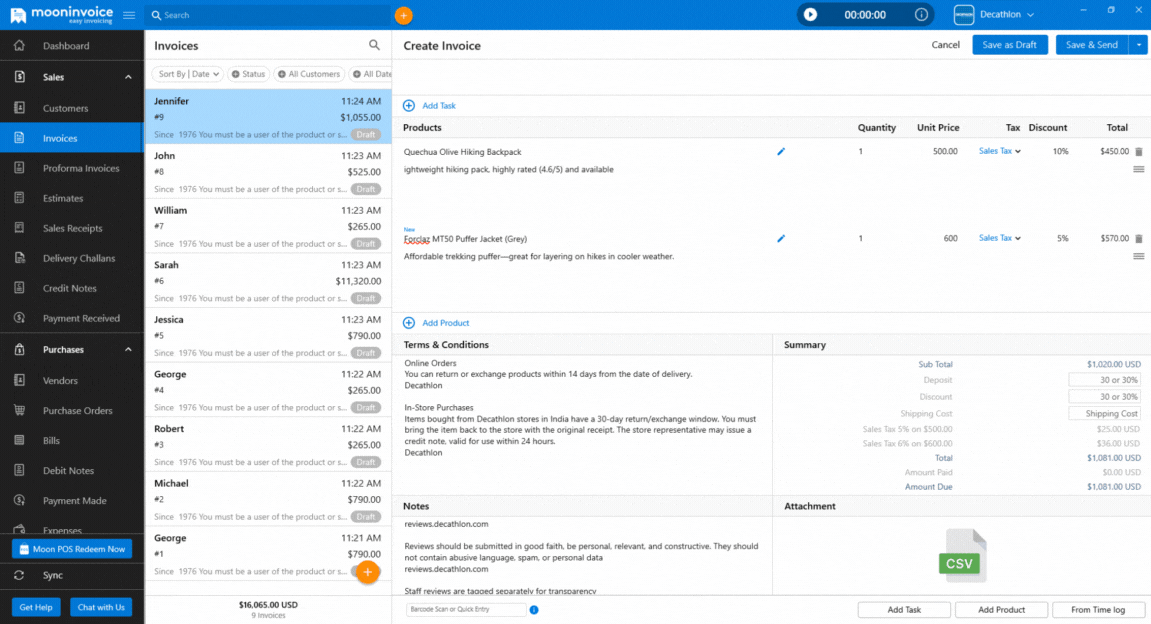The height and width of the screenshot is (624, 1151).
Task: Edit the Quechua Olive Hiking Backpack product
Action: tap(781, 151)
